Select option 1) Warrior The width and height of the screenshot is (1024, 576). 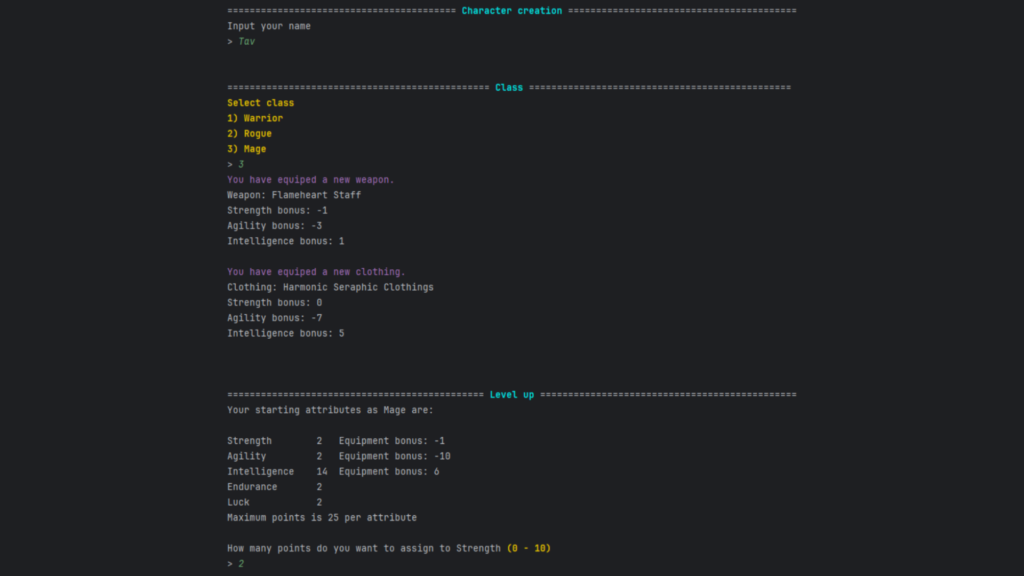coord(255,117)
